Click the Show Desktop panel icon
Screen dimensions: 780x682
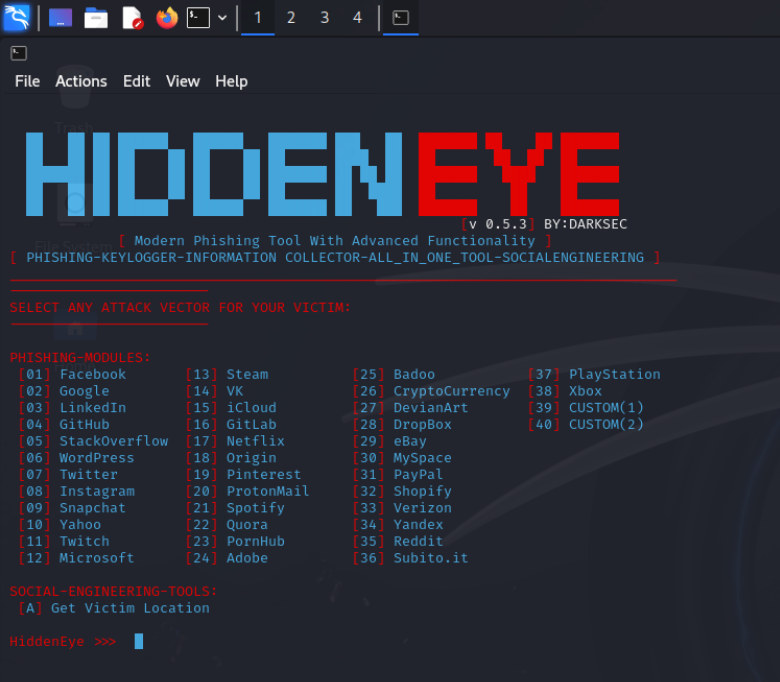[x=61, y=18]
